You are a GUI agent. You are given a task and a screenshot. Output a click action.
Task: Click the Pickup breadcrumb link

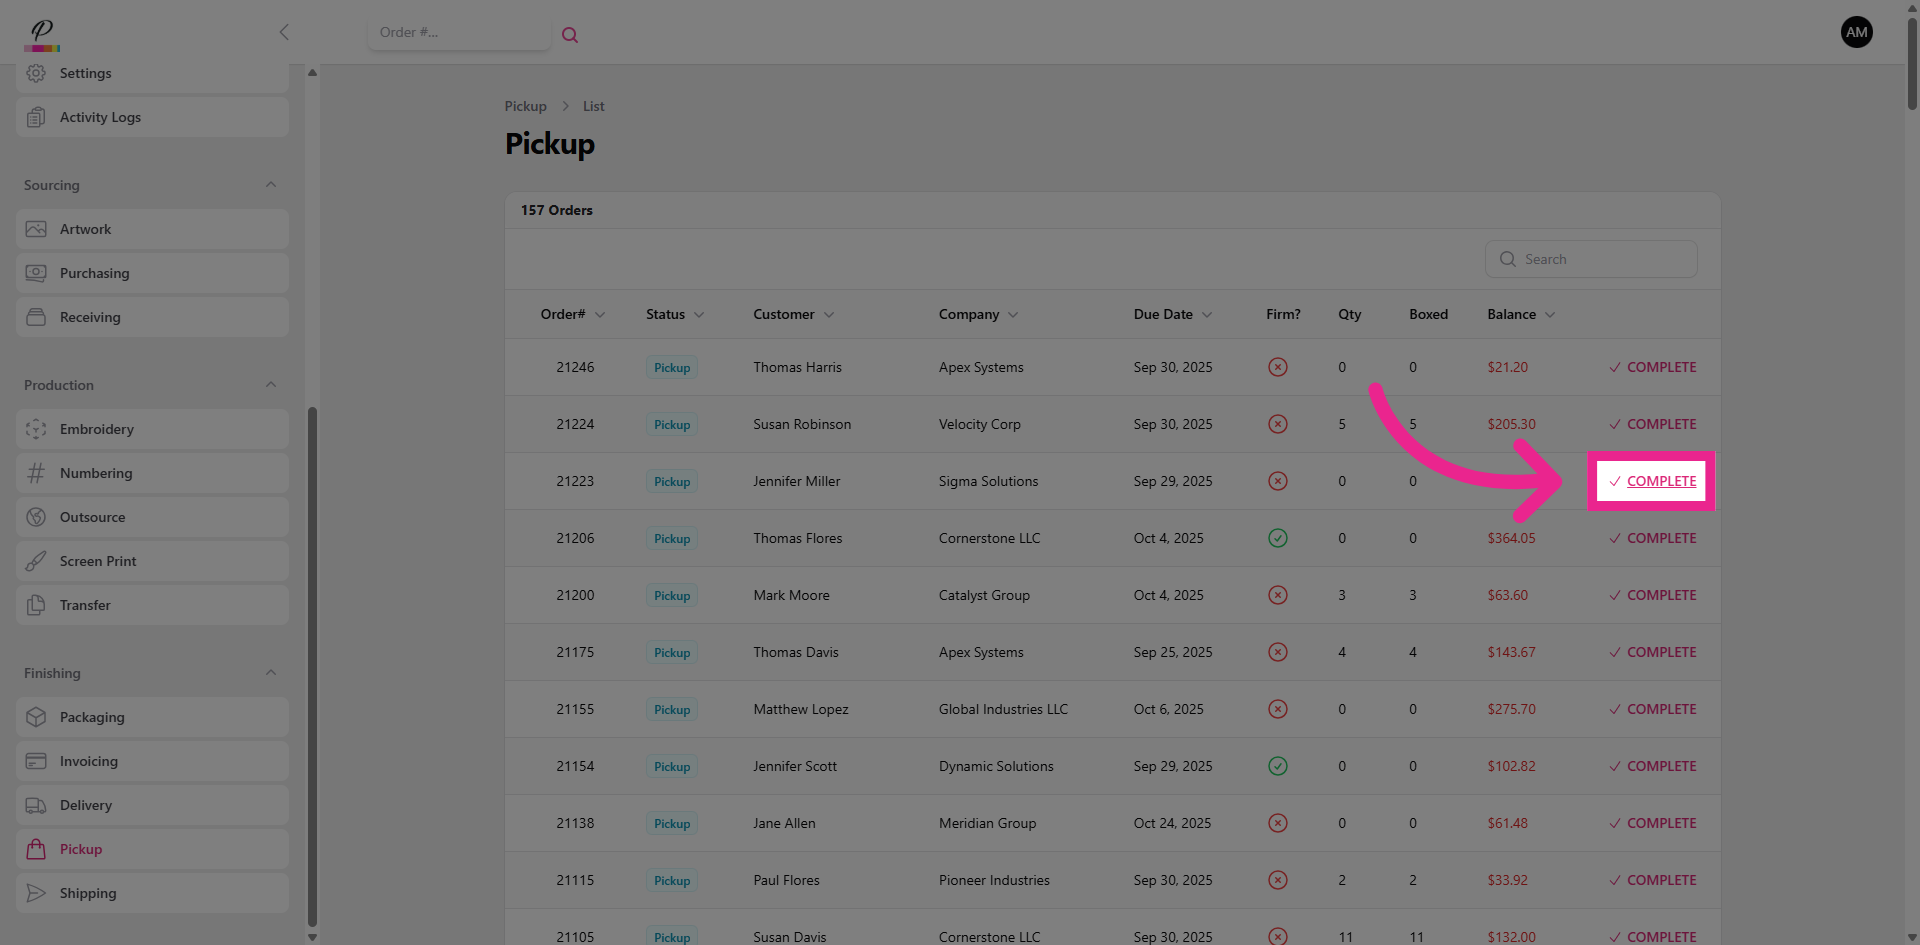pyautogui.click(x=525, y=106)
